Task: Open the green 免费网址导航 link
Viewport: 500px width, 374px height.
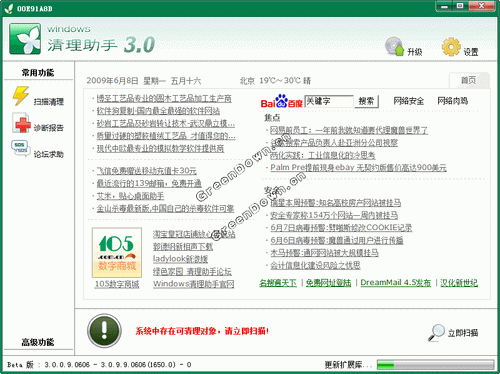Action: (x=329, y=283)
